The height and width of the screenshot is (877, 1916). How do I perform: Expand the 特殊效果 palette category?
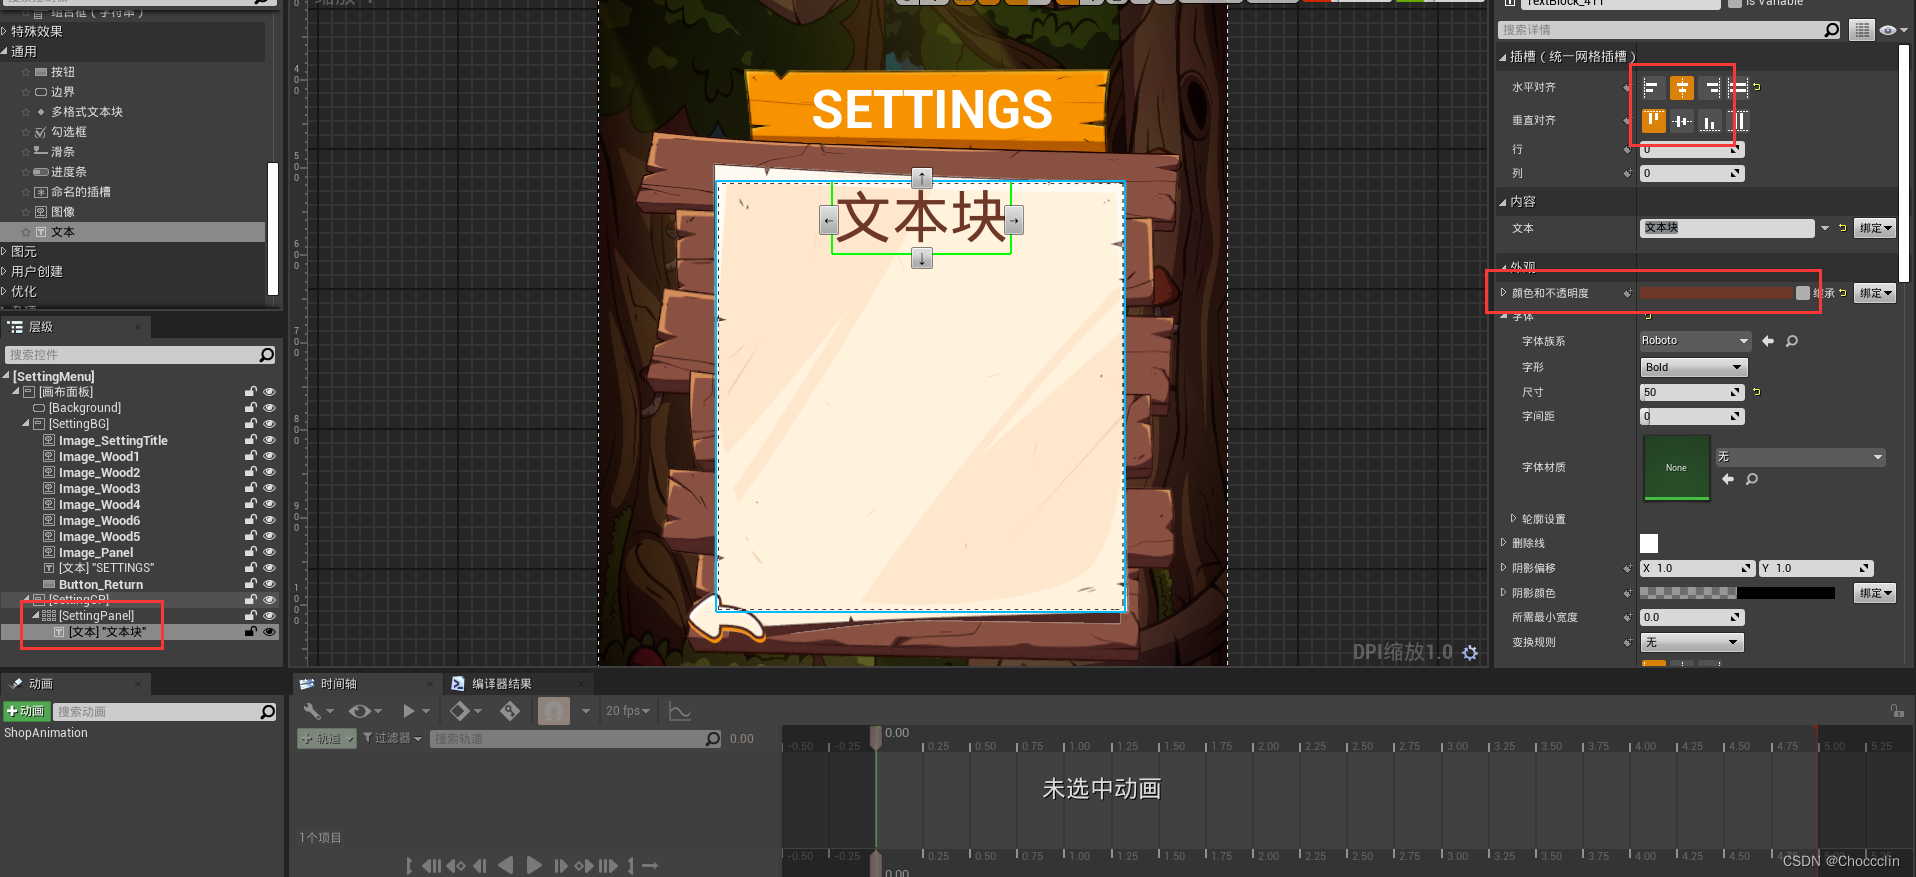pyautogui.click(x=5, y=31)
